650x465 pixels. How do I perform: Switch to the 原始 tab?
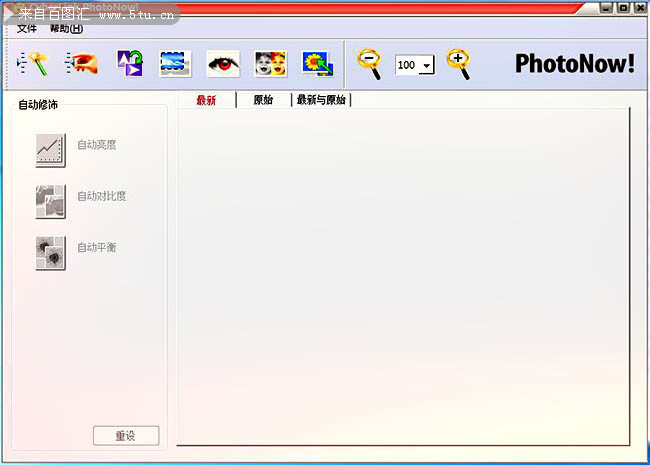(x=263, y=100)
